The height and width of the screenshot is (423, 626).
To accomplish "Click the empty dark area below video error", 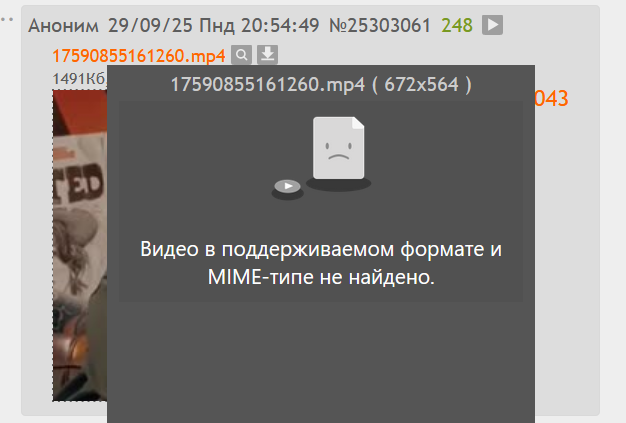I will pyautogui.click(x=321, y=361).
